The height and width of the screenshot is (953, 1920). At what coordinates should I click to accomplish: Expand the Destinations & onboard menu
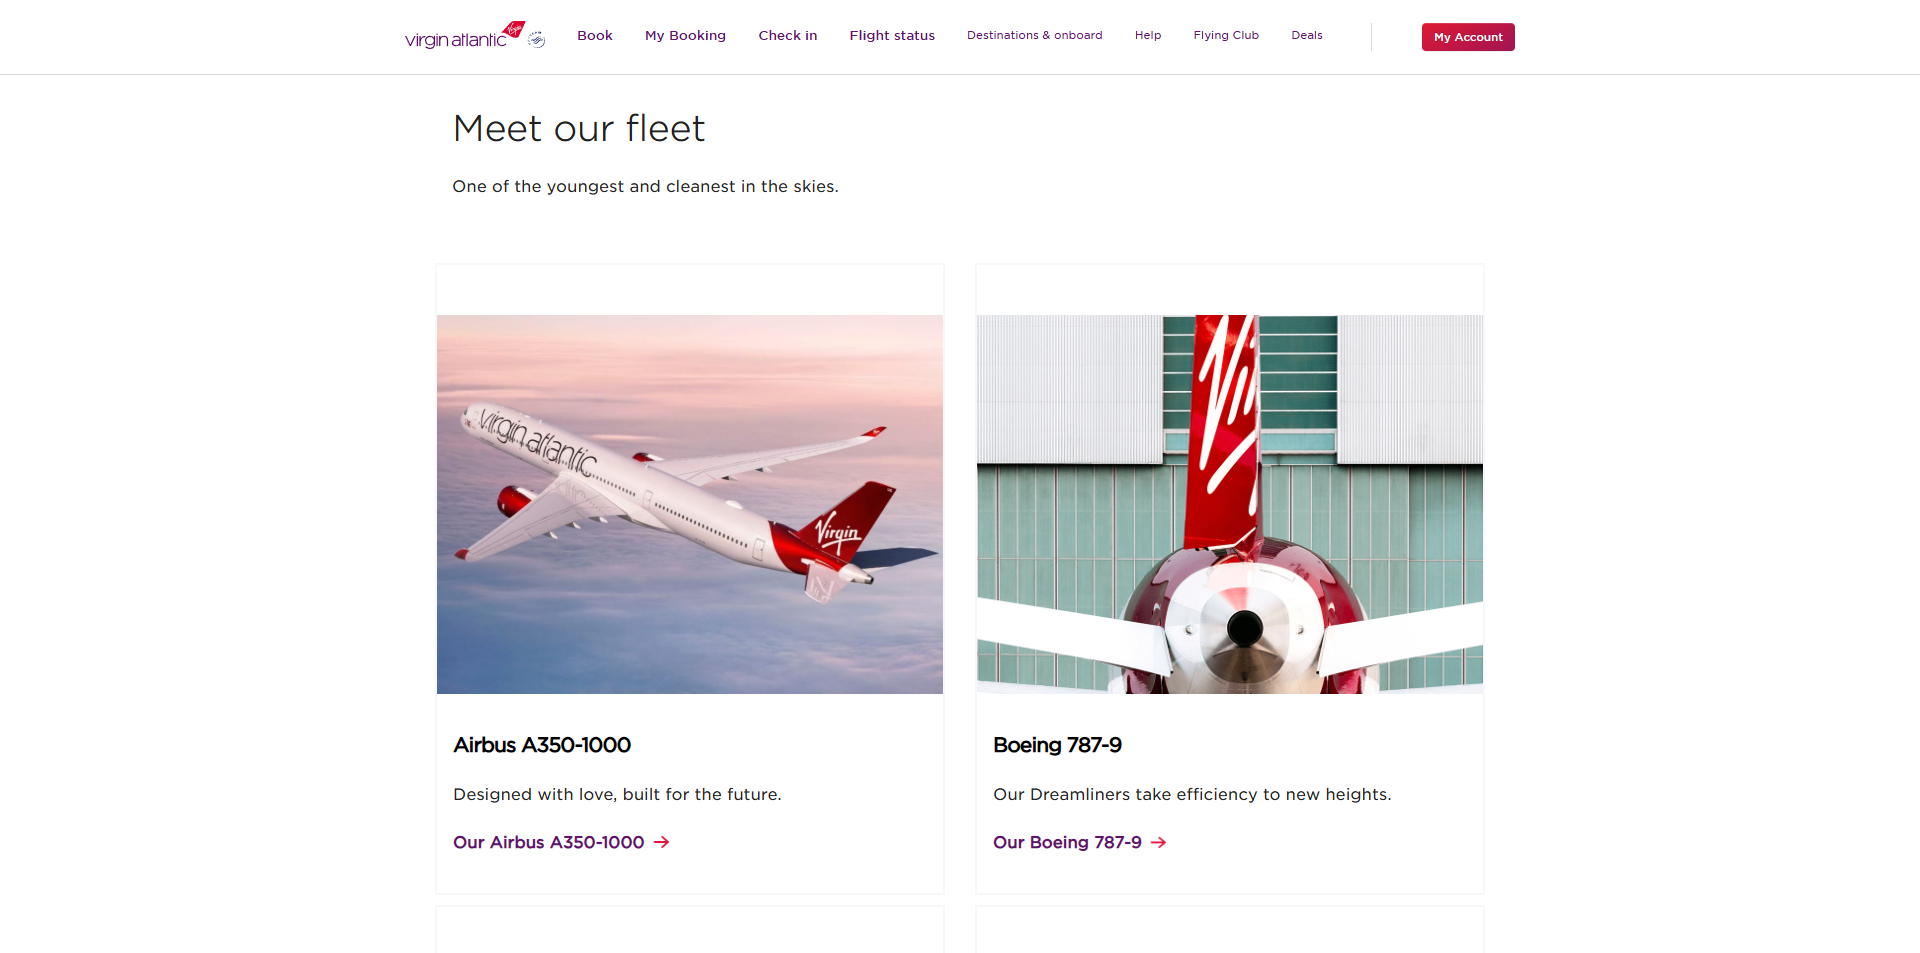coord(1034,35)
